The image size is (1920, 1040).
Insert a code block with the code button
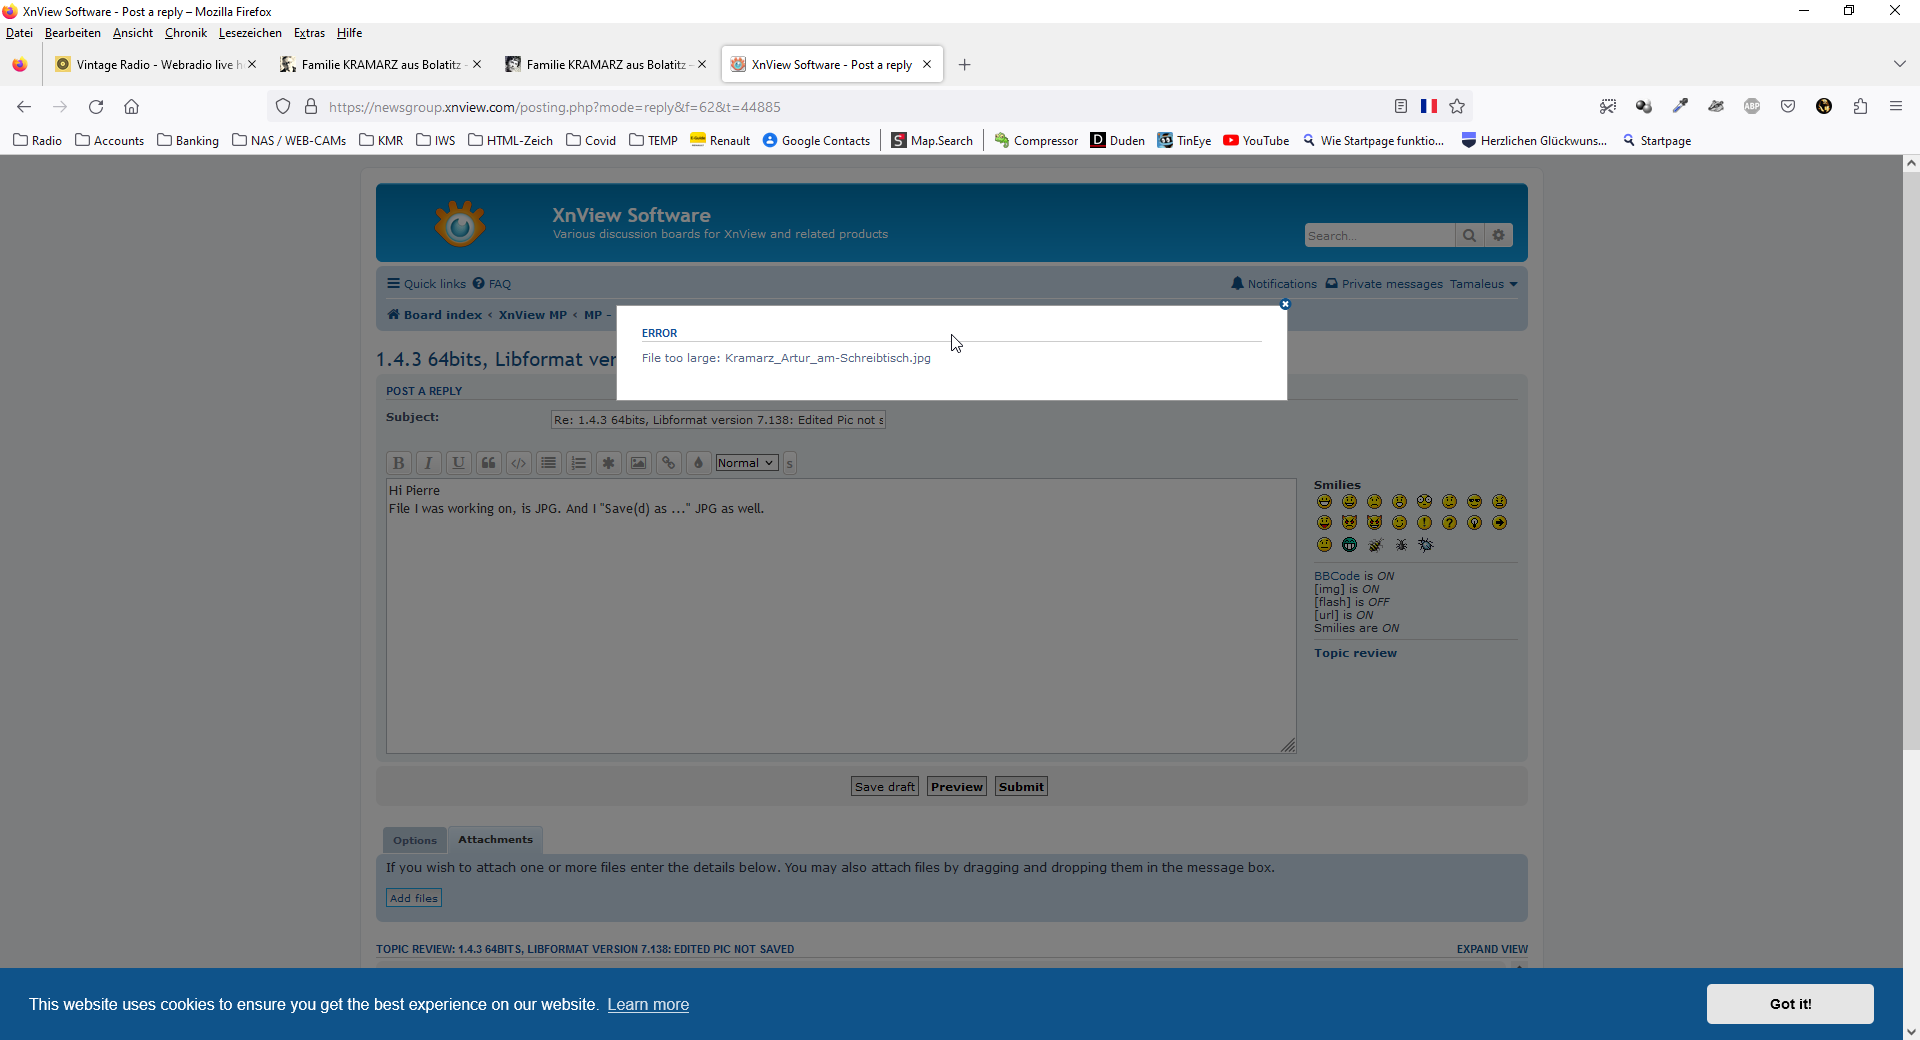pyautogui.click(x=518, y=463)
